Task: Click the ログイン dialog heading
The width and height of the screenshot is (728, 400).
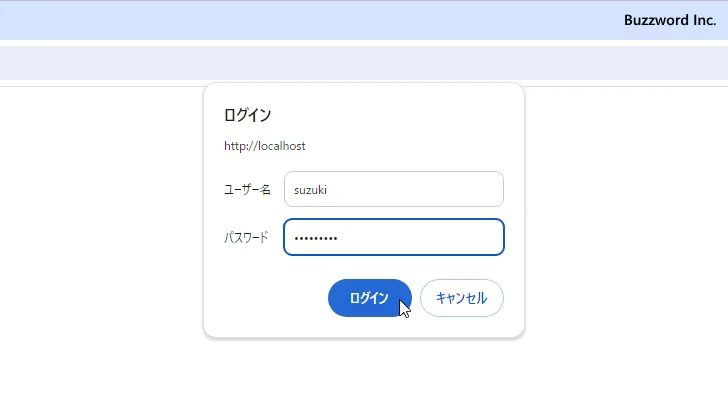Action: pyautogui.click(x=247, y=115)
